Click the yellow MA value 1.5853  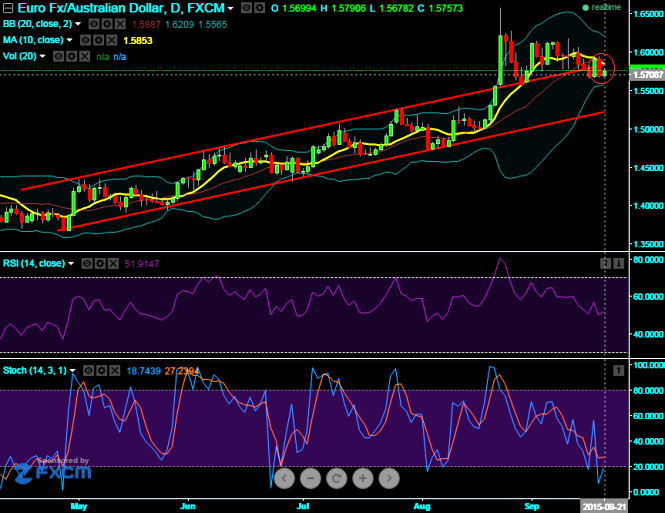coord(137,41)
